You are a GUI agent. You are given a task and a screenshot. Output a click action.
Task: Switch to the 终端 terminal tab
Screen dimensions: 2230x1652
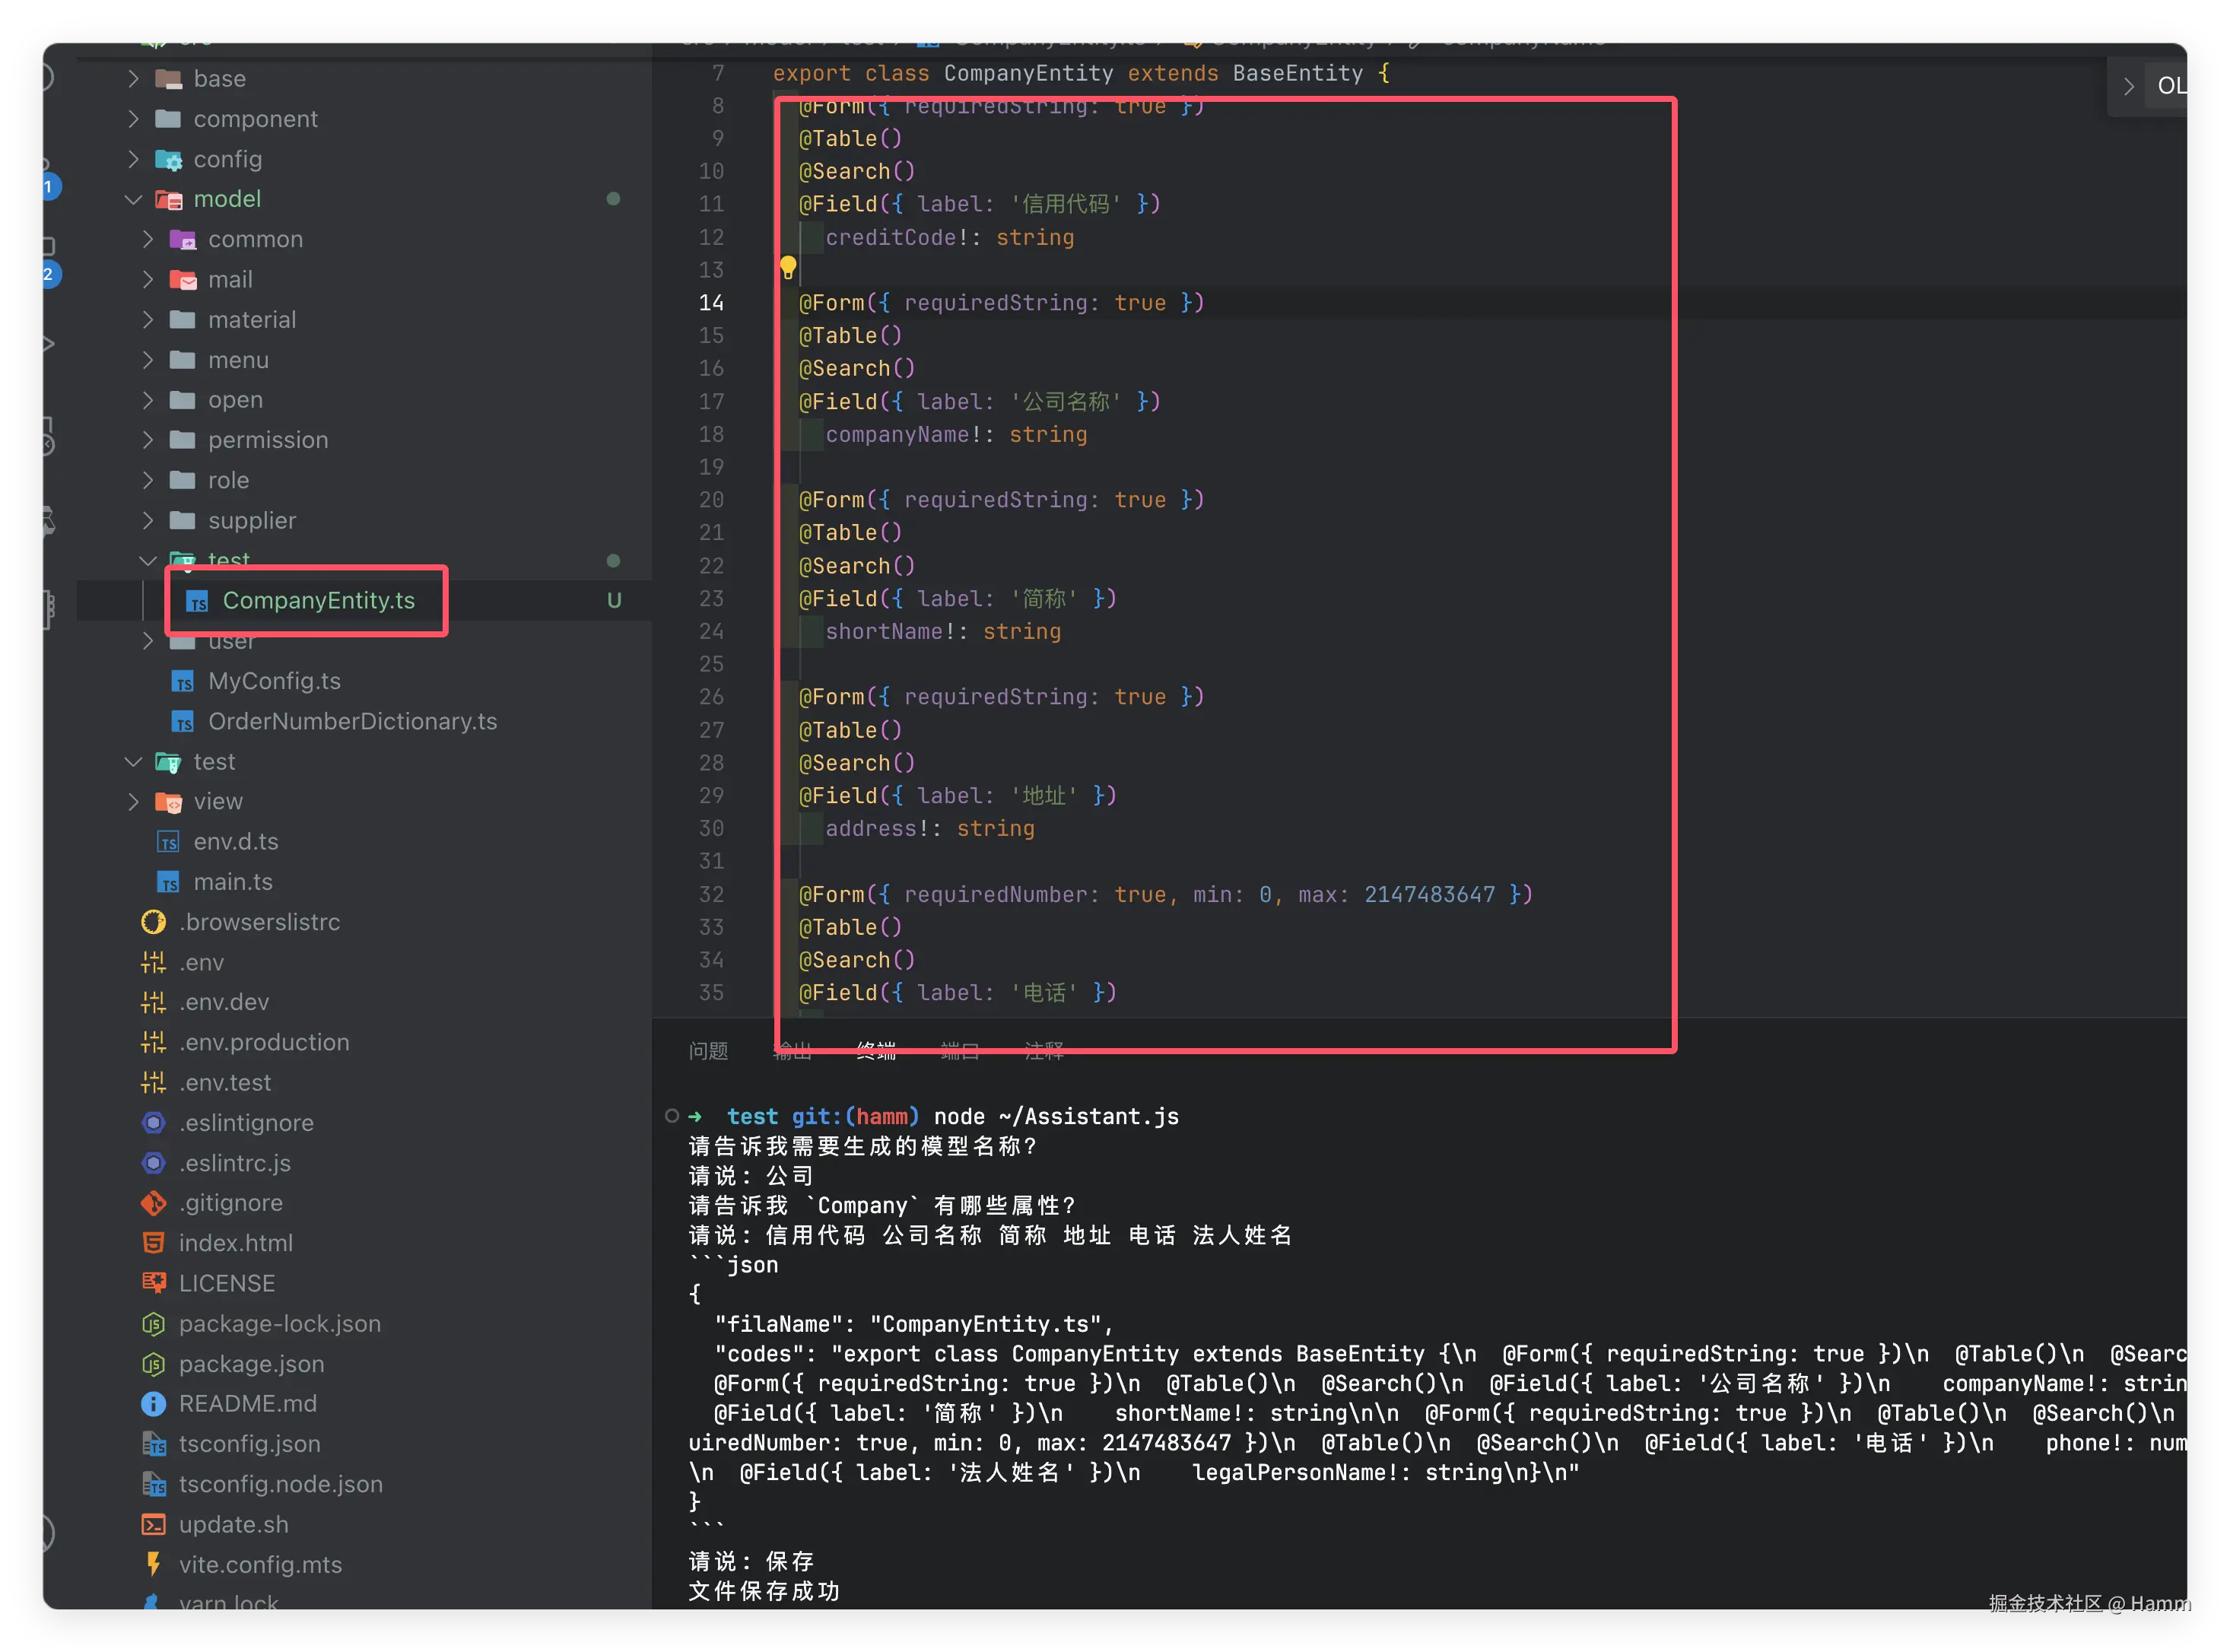876,1051
